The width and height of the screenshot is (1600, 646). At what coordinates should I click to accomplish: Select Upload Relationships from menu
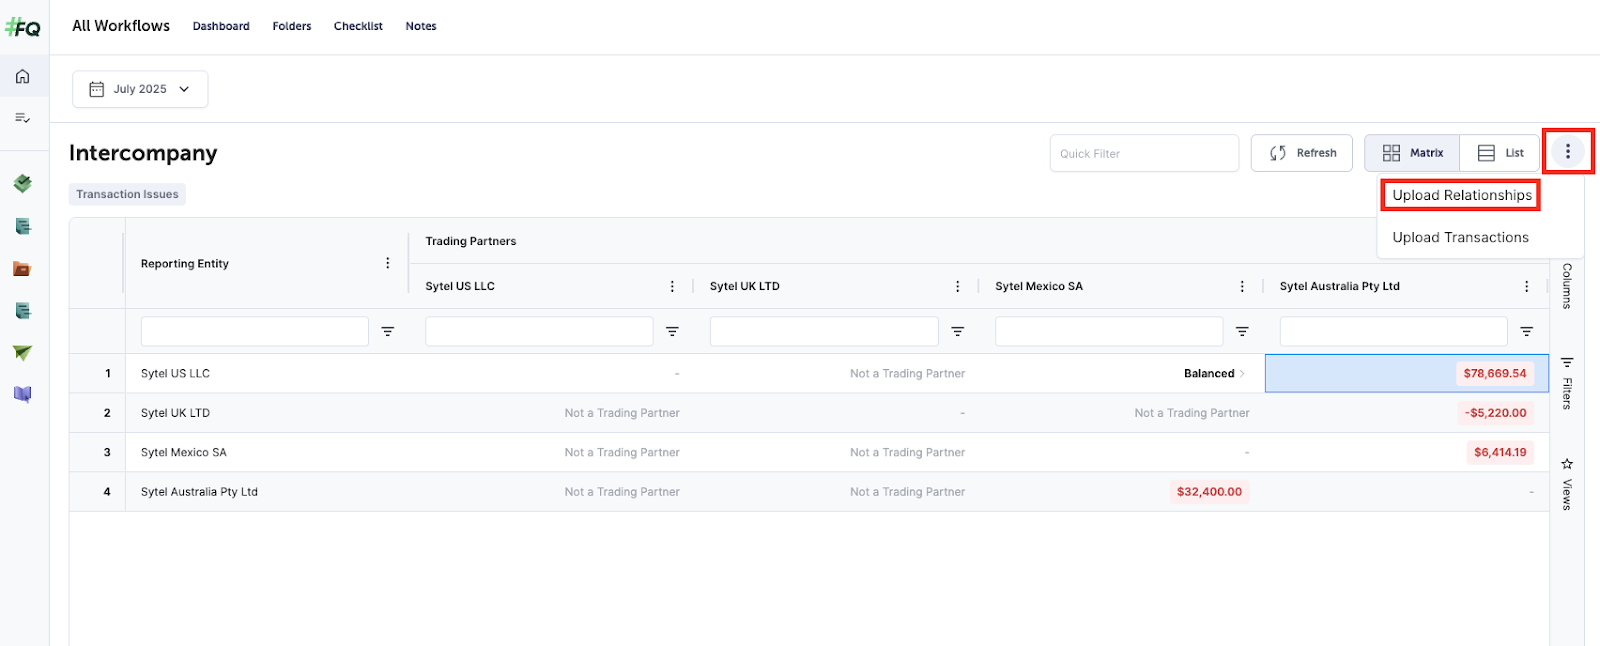click(1461, 195)
